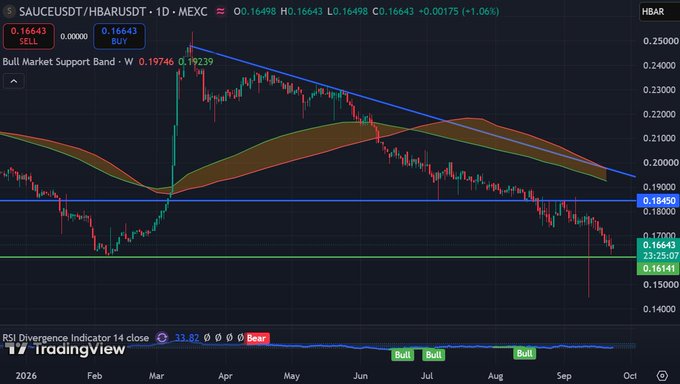Open the HBAR currency selector

click(658, 12)
